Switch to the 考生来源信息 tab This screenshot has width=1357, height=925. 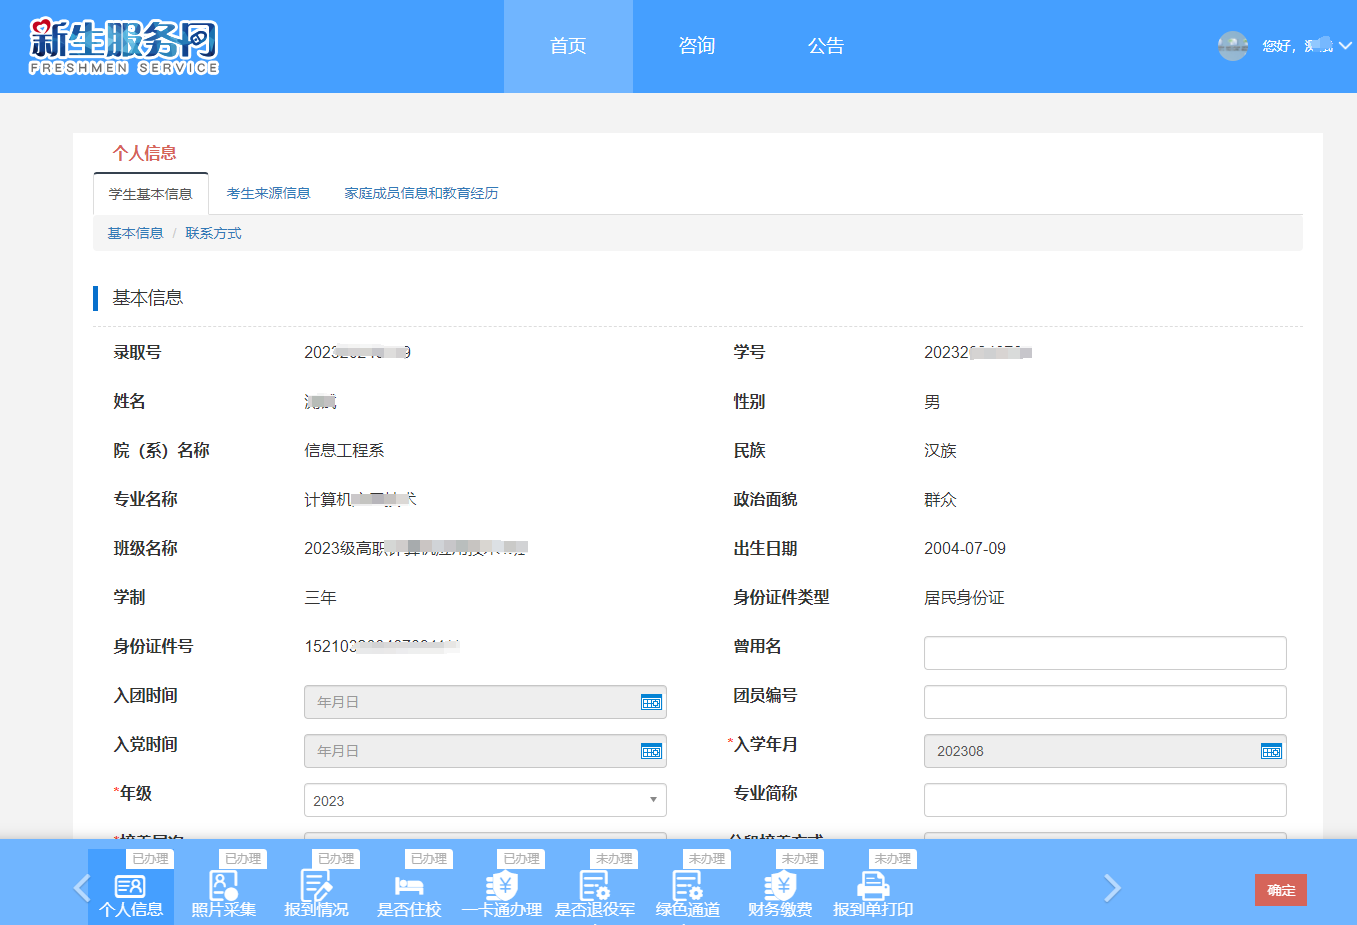(x=268, y=193)
